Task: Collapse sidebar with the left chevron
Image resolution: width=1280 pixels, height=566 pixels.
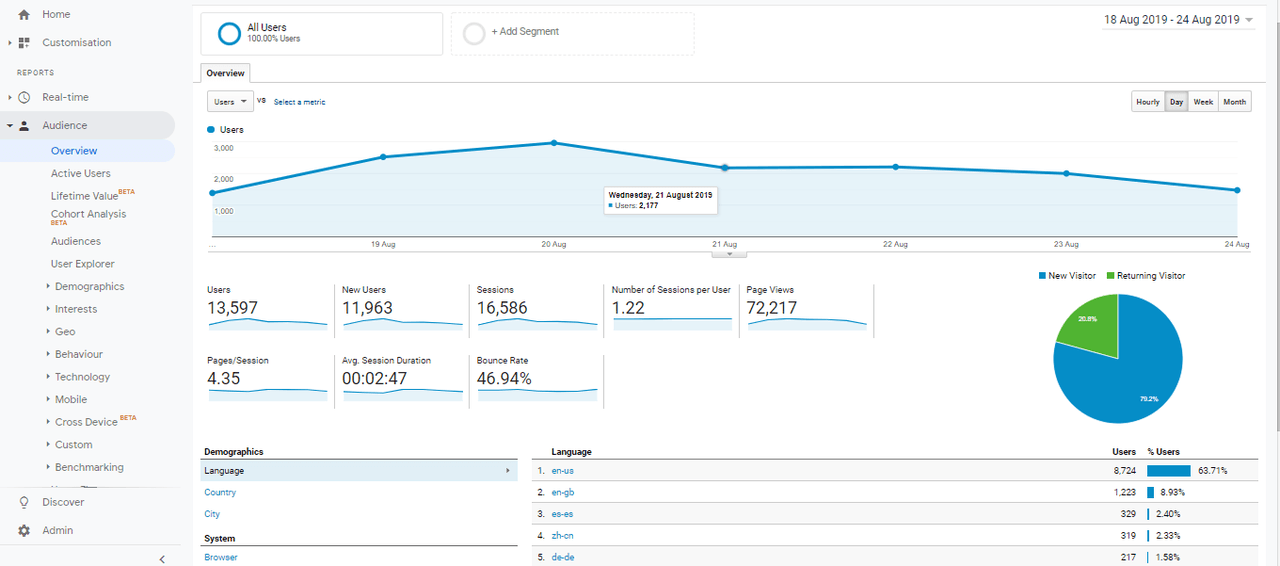Action: (x=162, y=559)
